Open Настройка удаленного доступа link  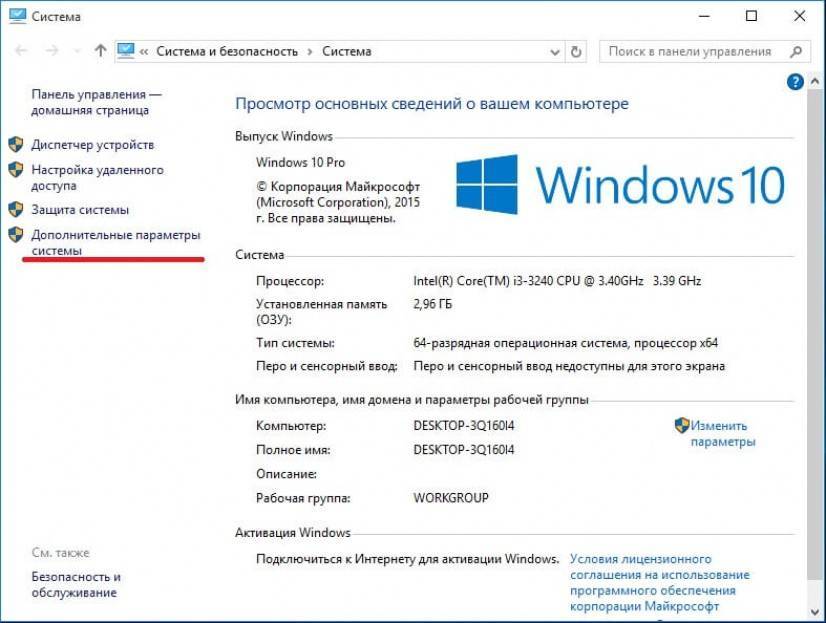tap(97, 177)
